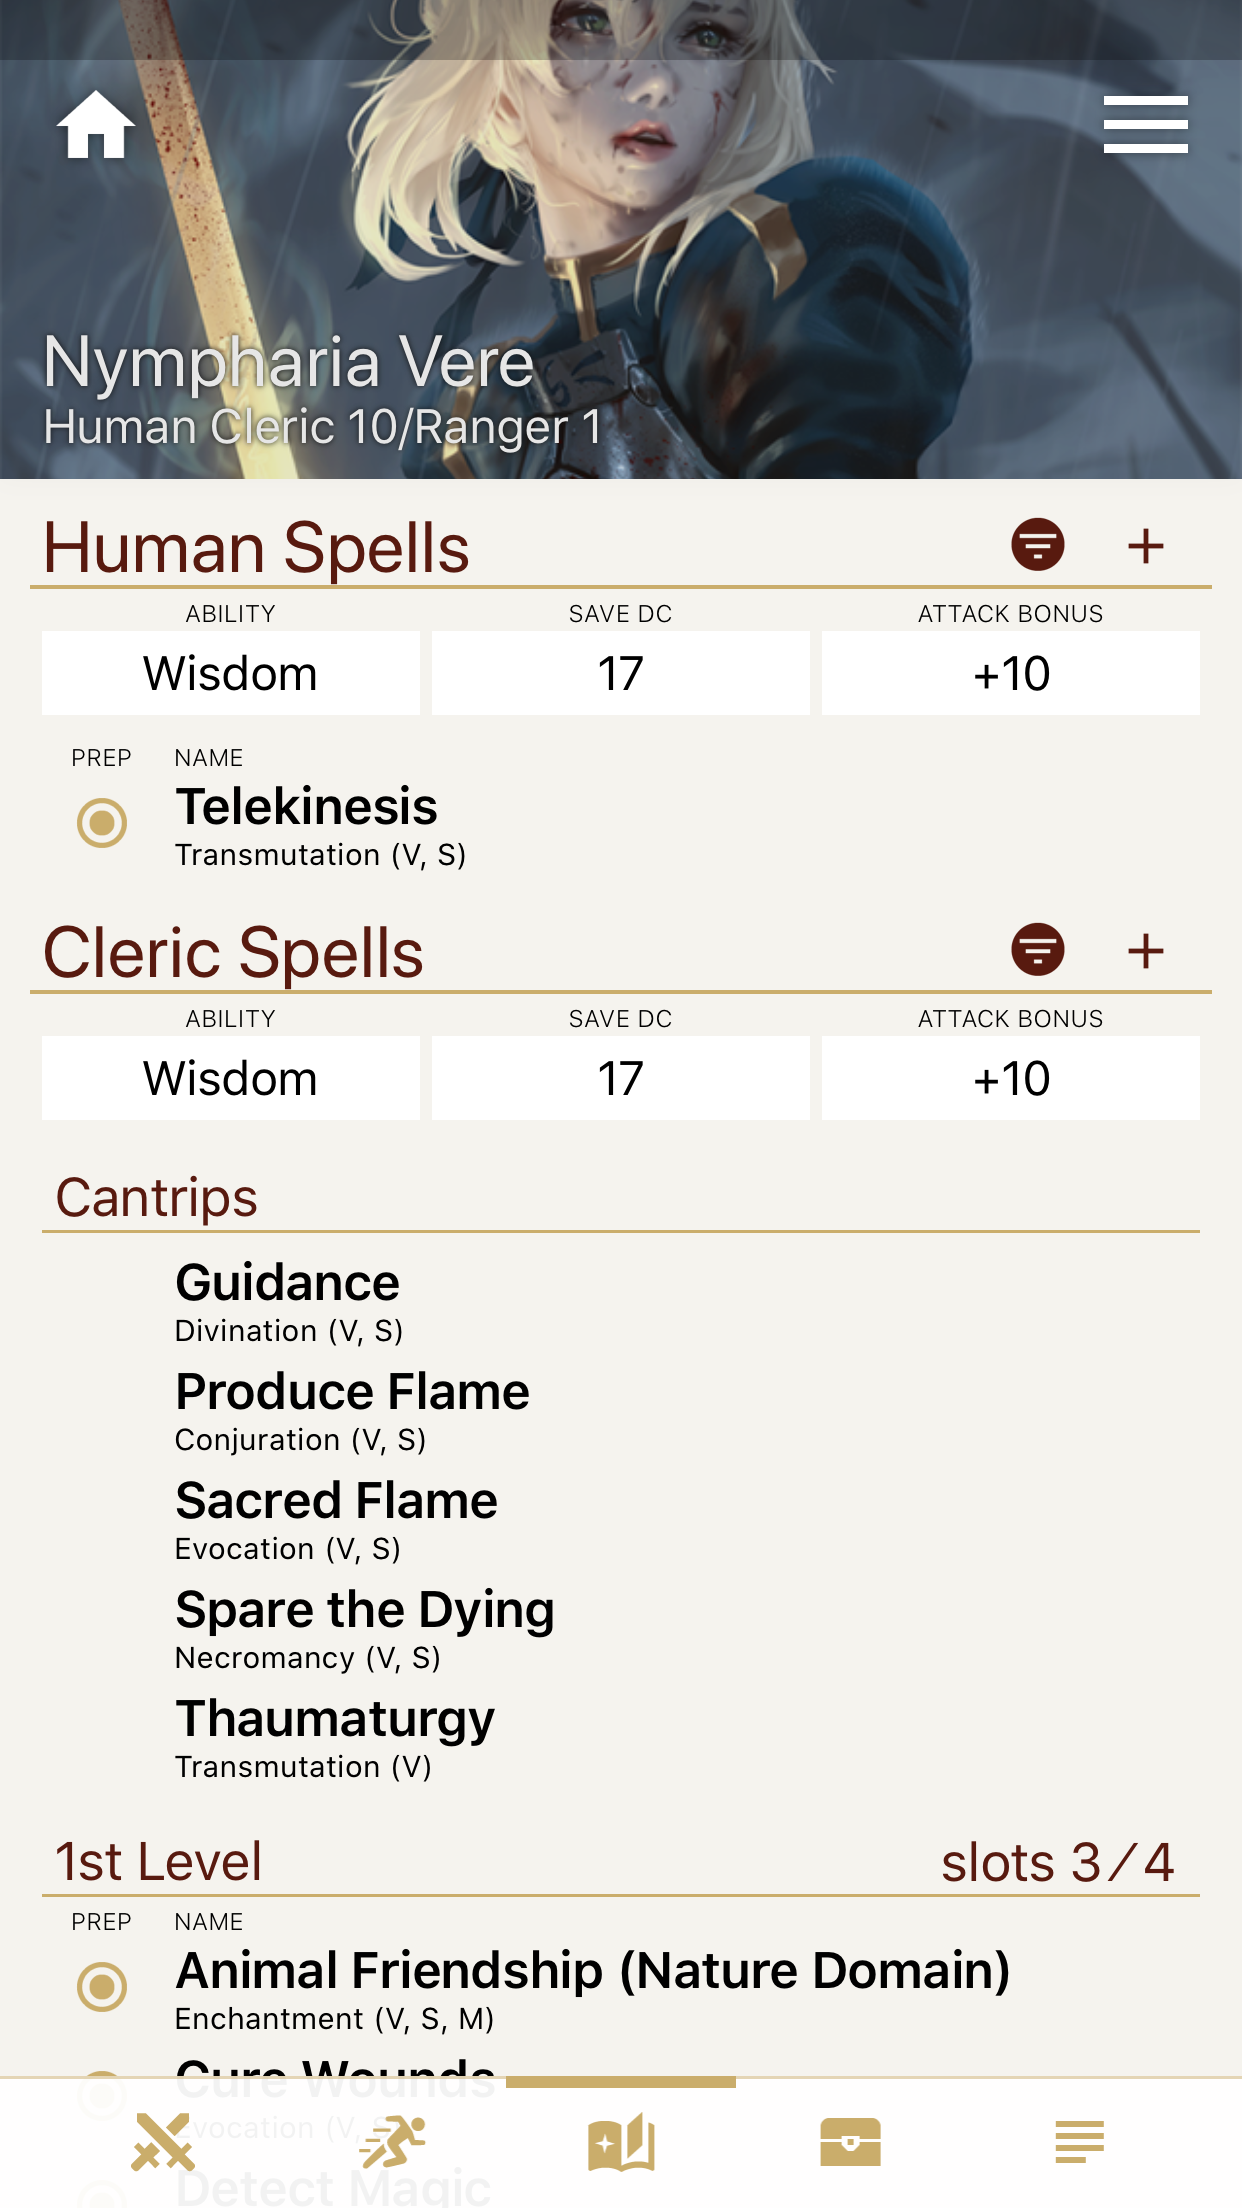Add a new Human spell
The width and height of the screenshot is (1242, 2208).
click(x=1145, y=546)
